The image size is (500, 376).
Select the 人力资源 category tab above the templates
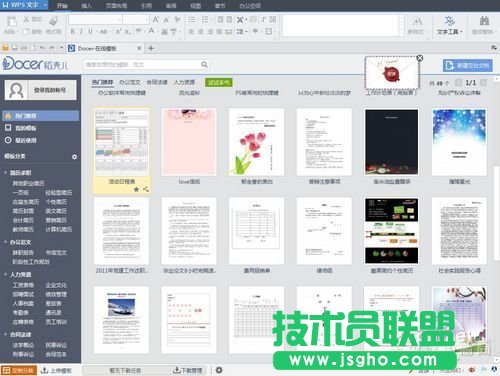[184, 82]
